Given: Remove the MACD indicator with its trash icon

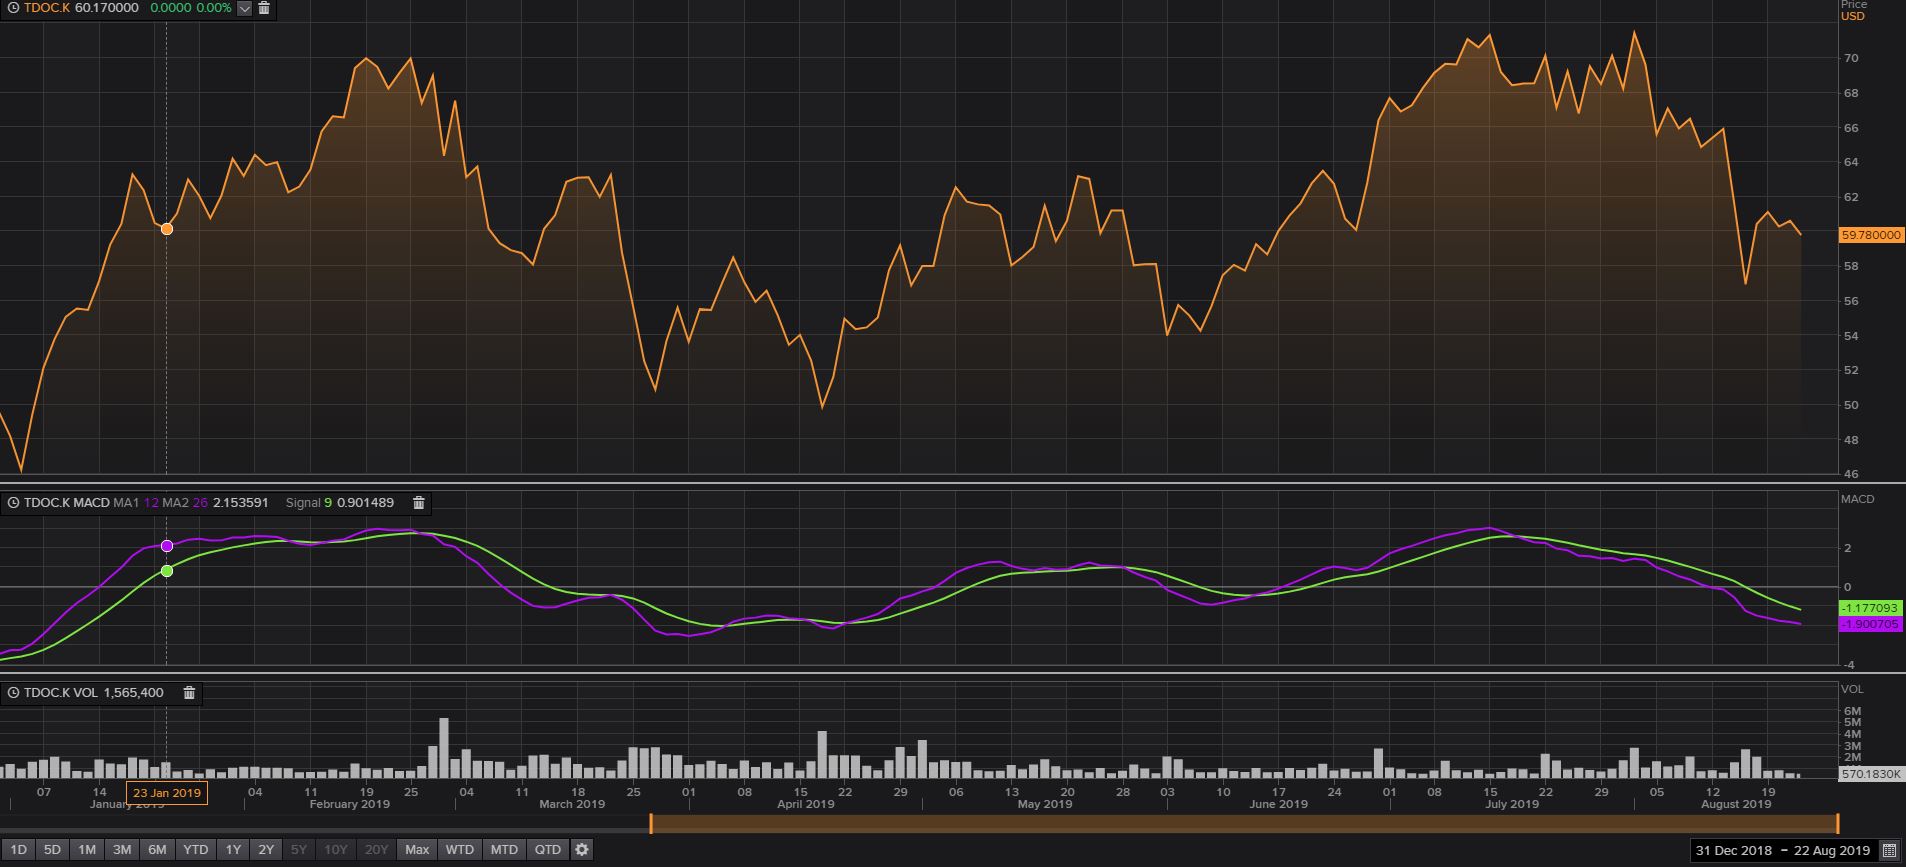Looking at the screenshot, I should click(419, 503).
